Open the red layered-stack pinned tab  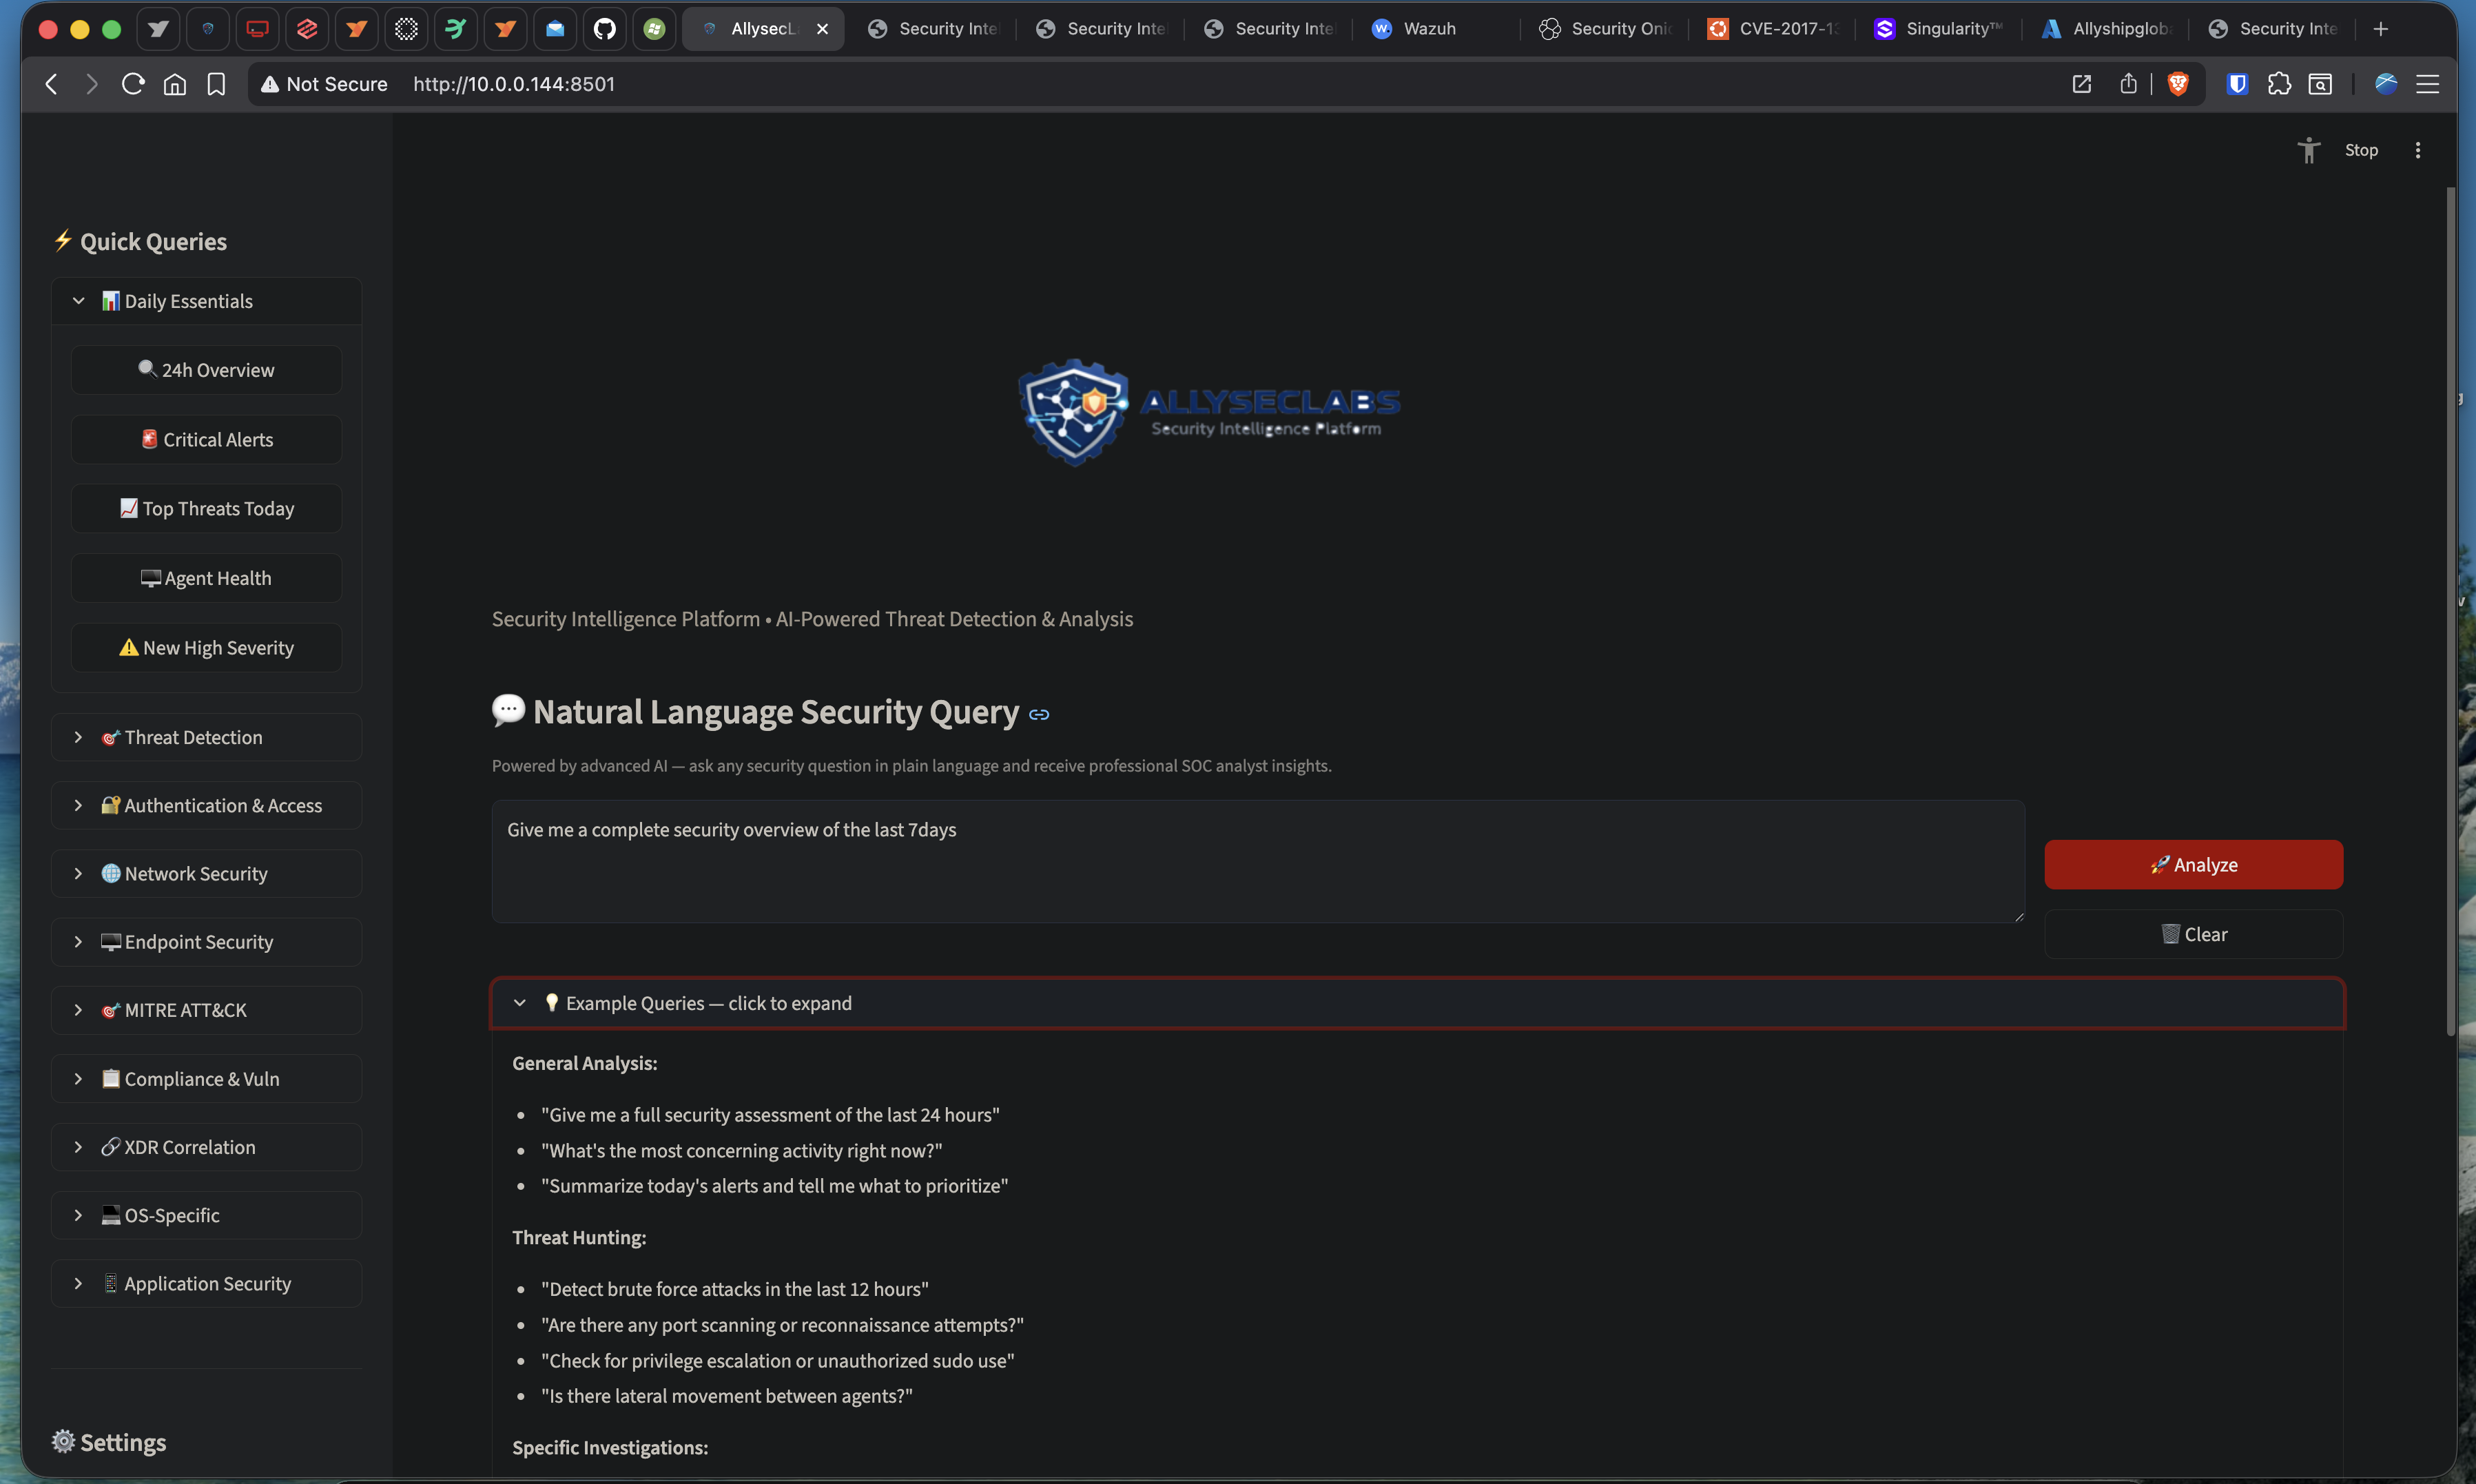click(x=307, y=29)
